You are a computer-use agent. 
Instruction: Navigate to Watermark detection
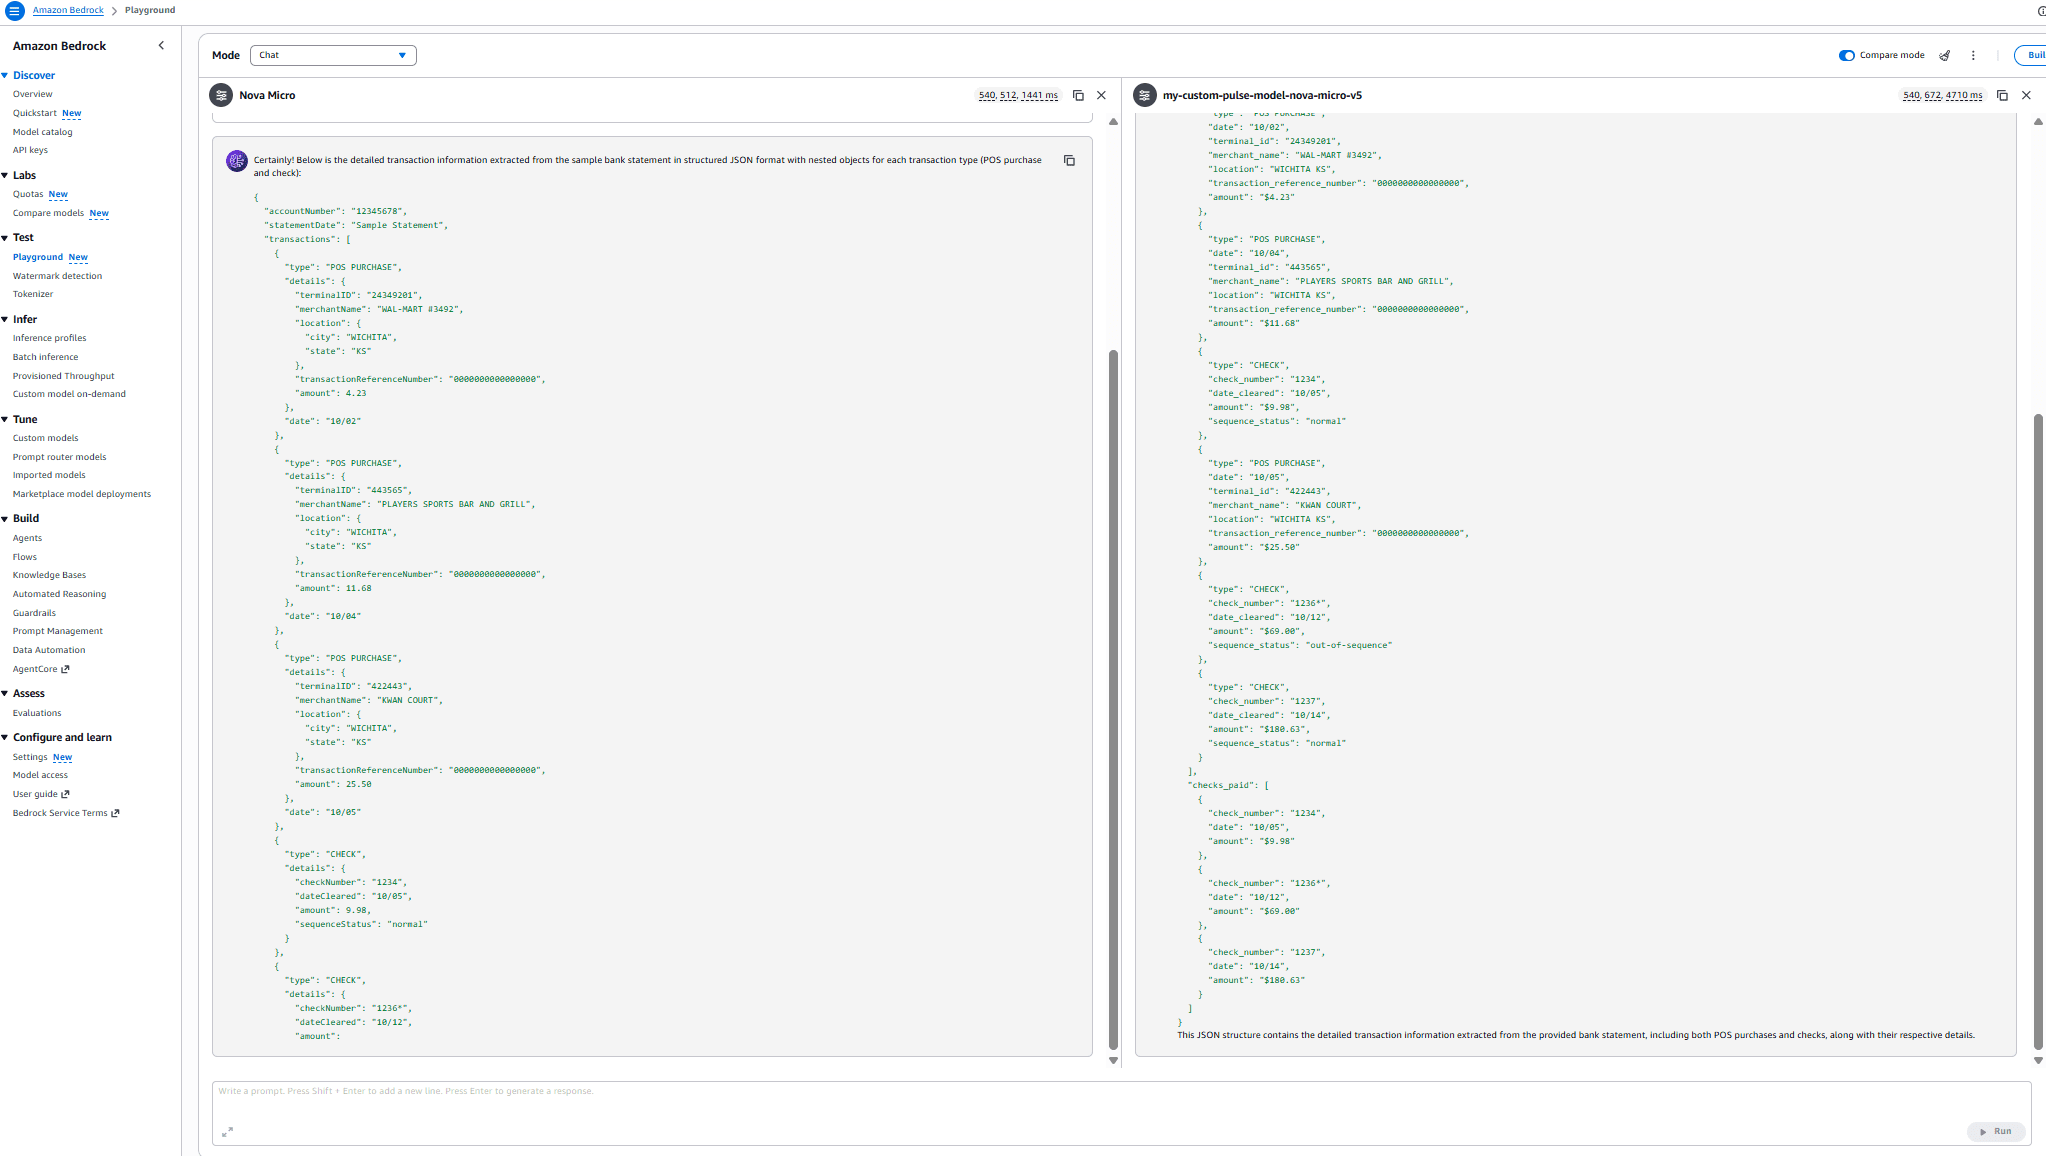pos(58,277)
